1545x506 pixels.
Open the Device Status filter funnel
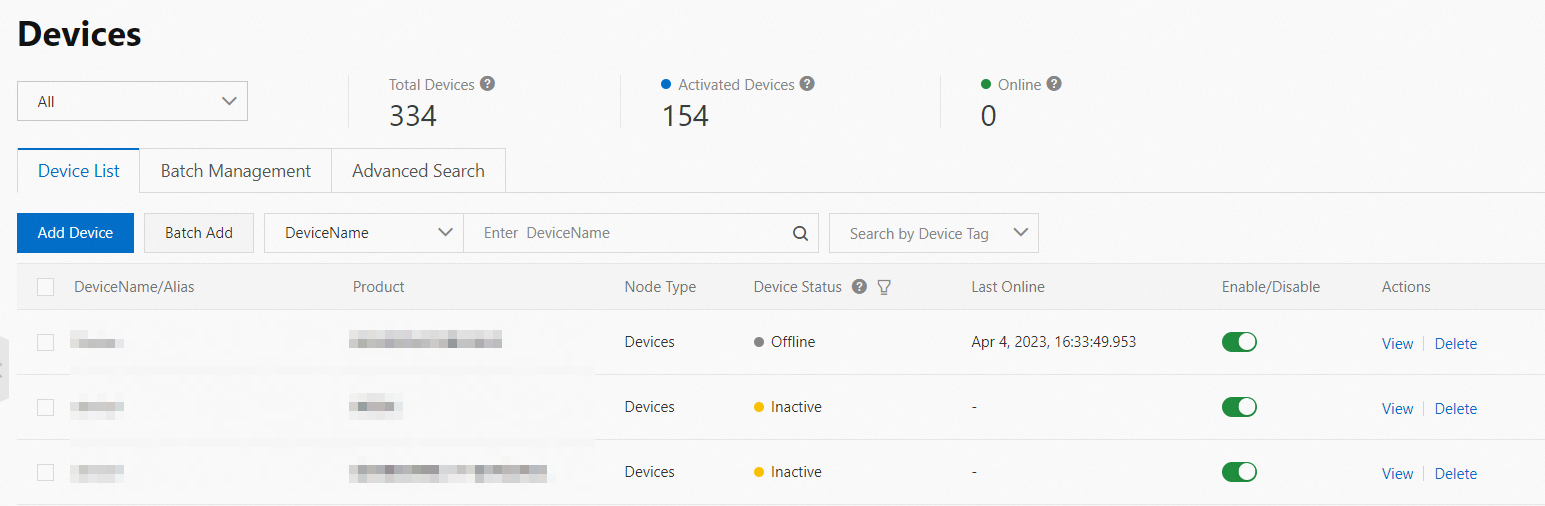point(884,287)
